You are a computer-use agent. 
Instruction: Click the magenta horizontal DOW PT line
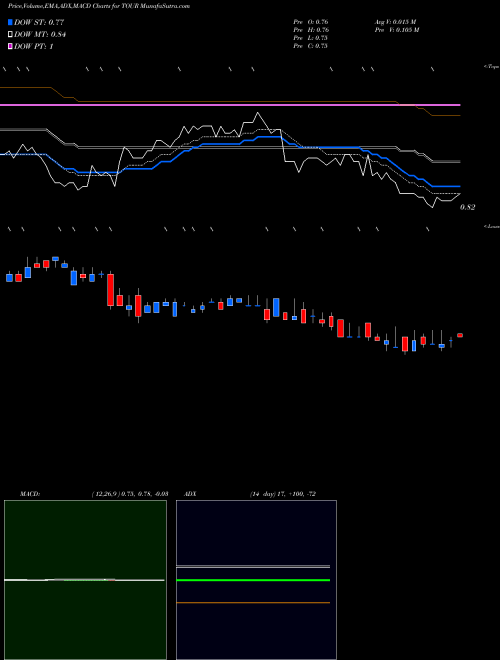pyautogui.click(x=230, y=105)
